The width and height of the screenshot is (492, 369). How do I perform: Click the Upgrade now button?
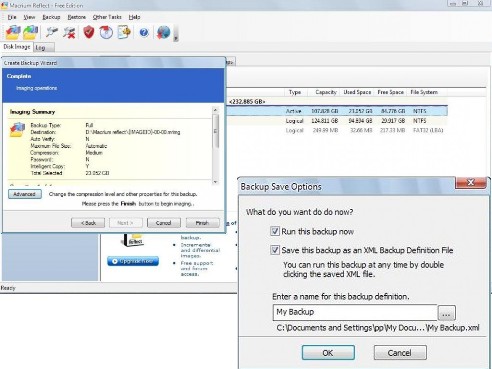point(133,261)
